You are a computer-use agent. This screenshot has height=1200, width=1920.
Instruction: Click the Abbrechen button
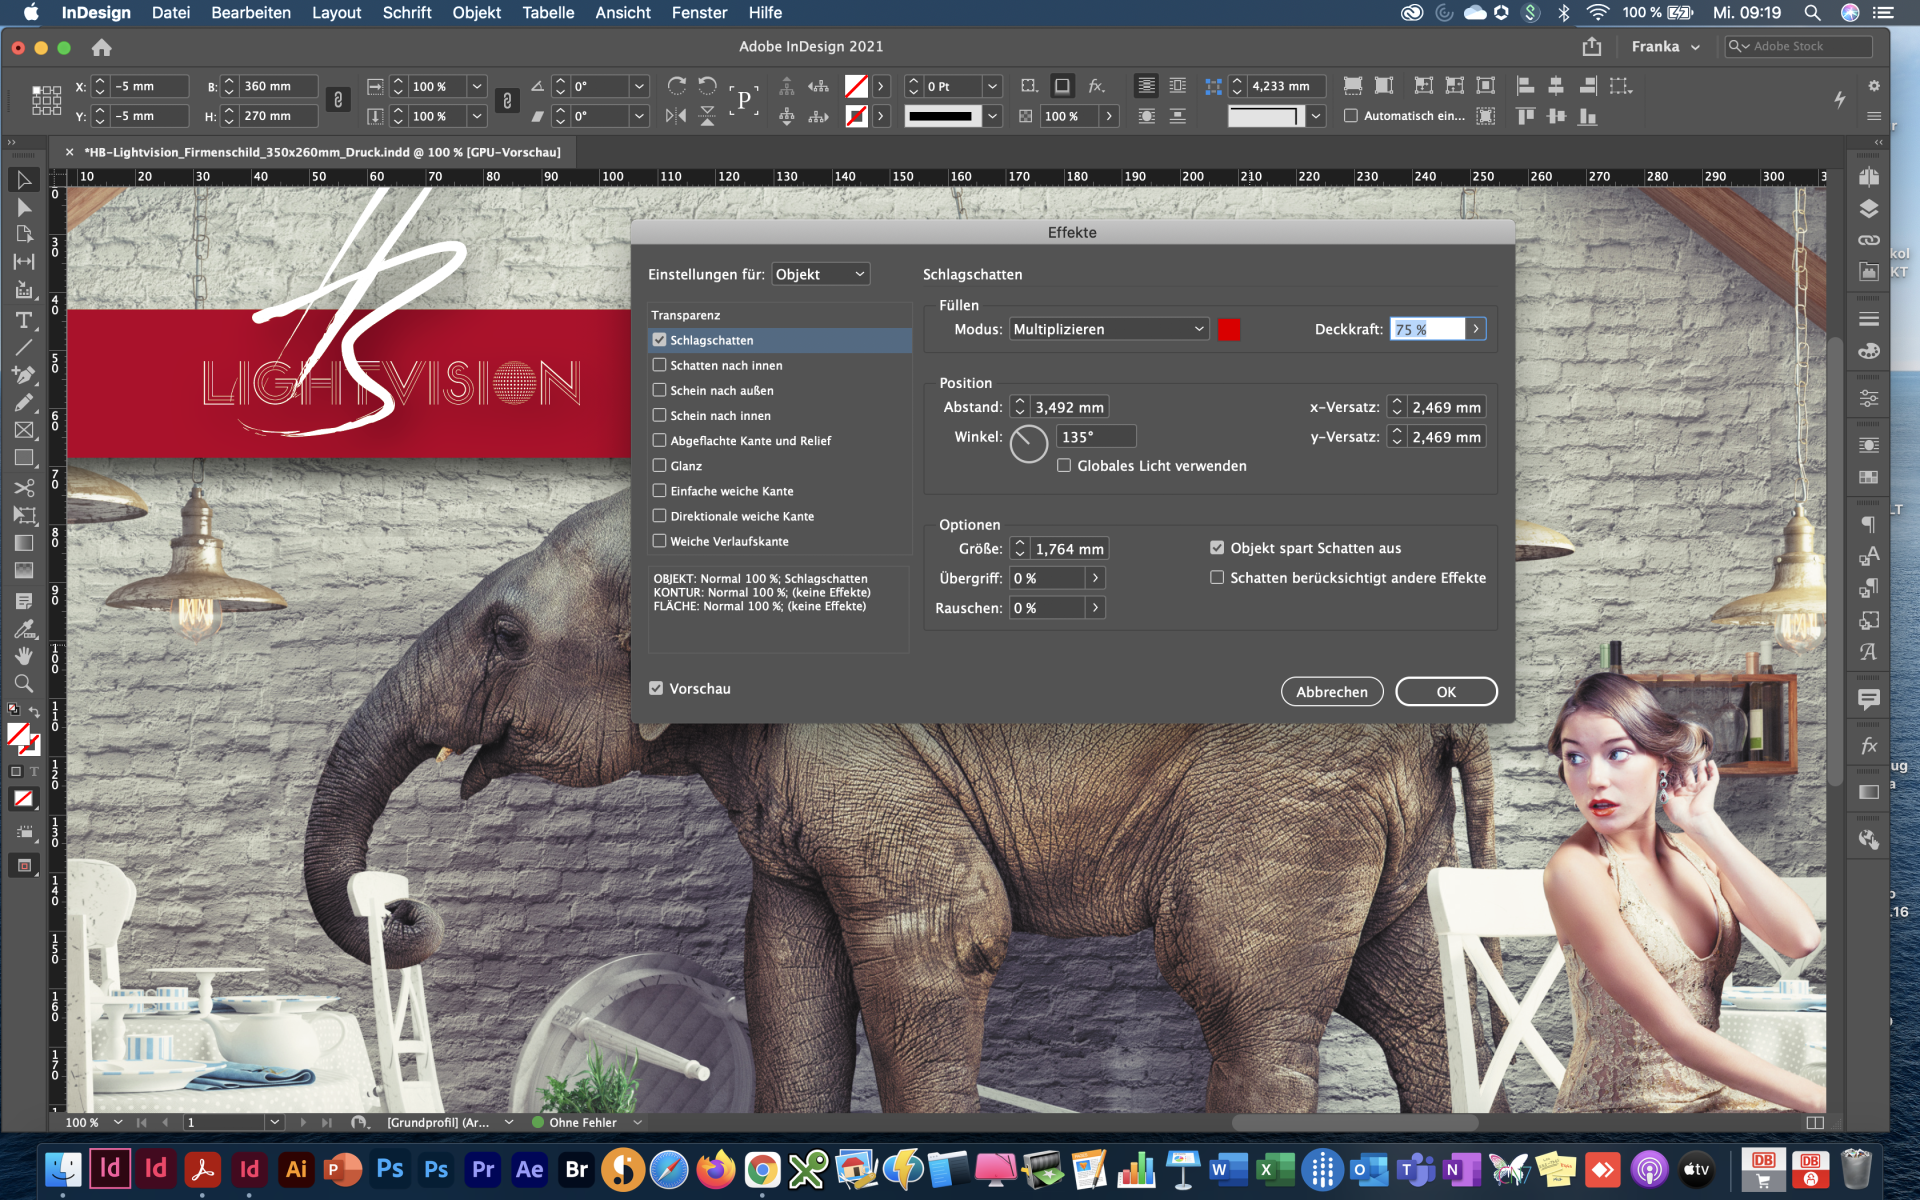1331,692
